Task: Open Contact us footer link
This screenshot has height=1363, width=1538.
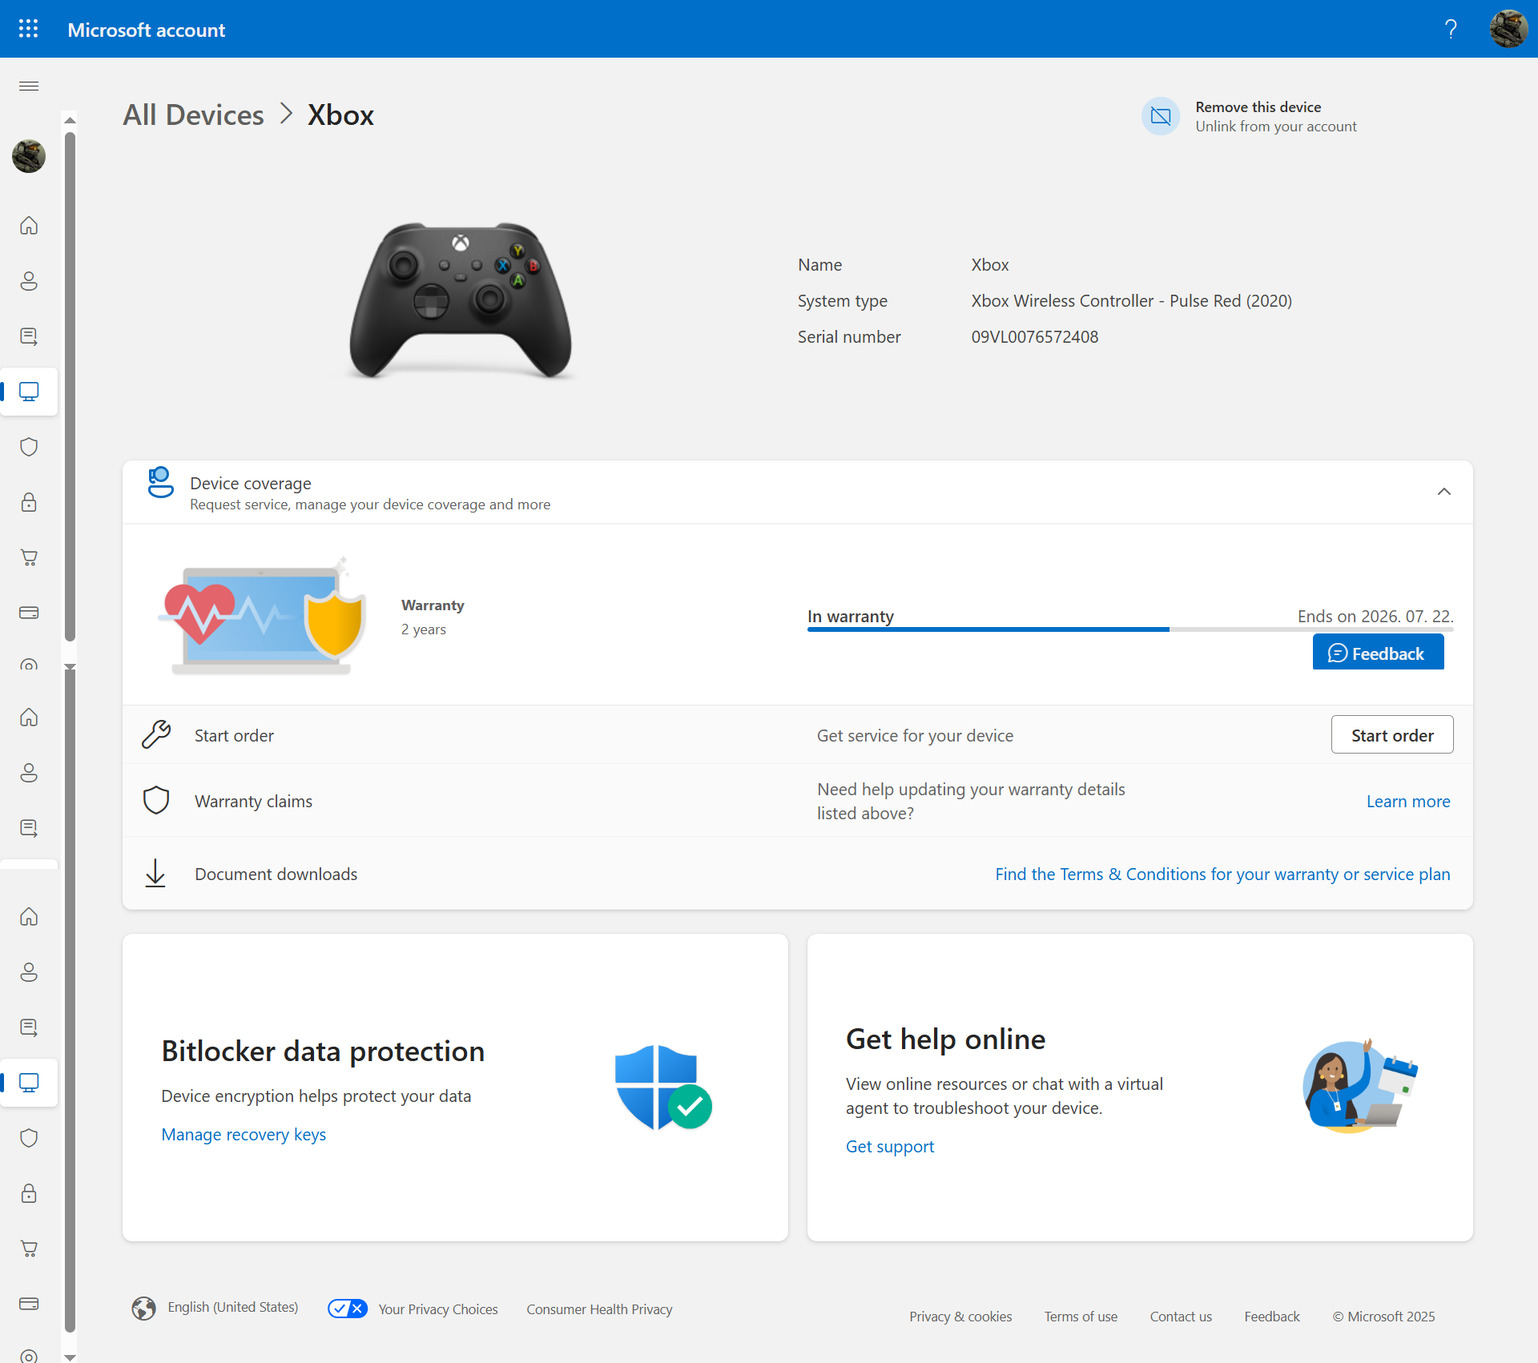Action: tap(1181, 1316)
